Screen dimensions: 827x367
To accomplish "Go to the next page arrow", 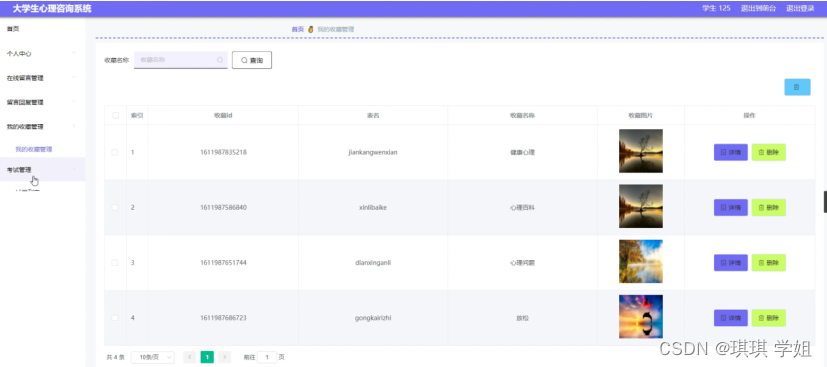I will [x=225, y=357].
